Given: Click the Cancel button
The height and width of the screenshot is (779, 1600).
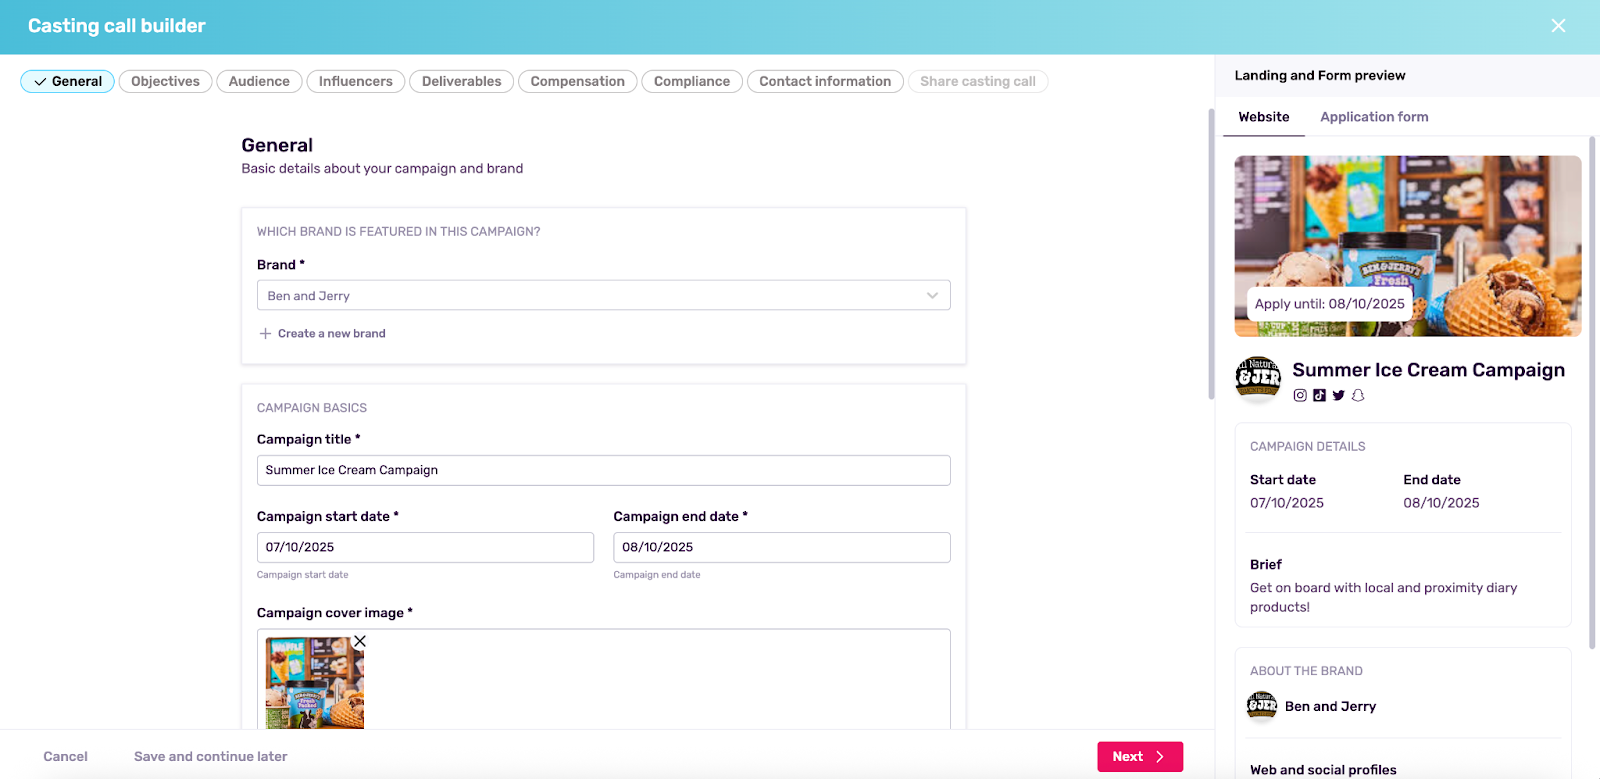Looking at the screenshot, I should point(65,757).
